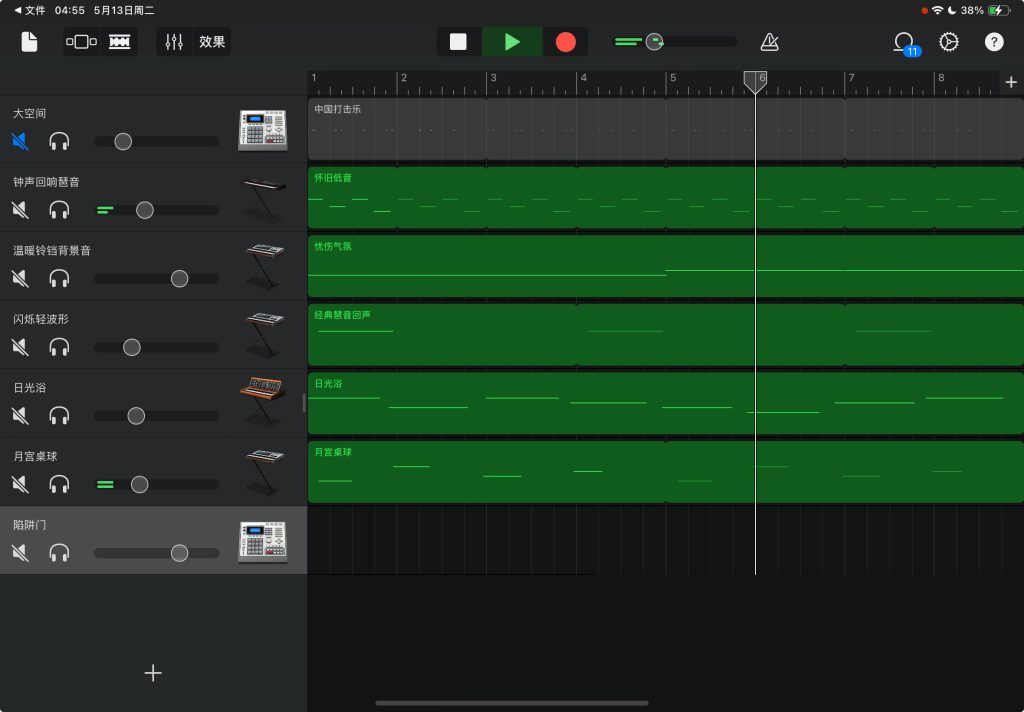This screenshot has width=1024, height=712.
Task: Mute the 月宫桌球 track
Action: coord(20,484)
